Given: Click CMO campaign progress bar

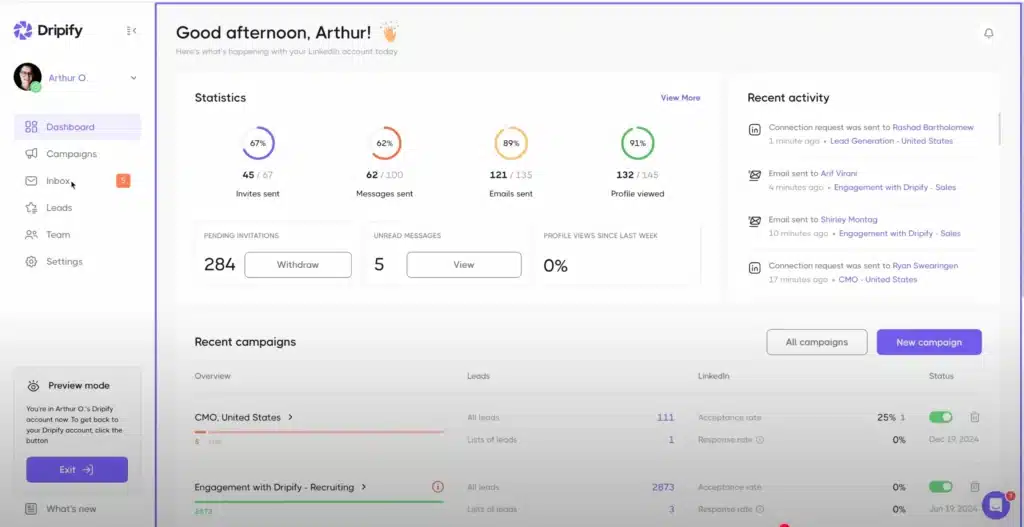Looking at the screenshot, I should point(319,432).
